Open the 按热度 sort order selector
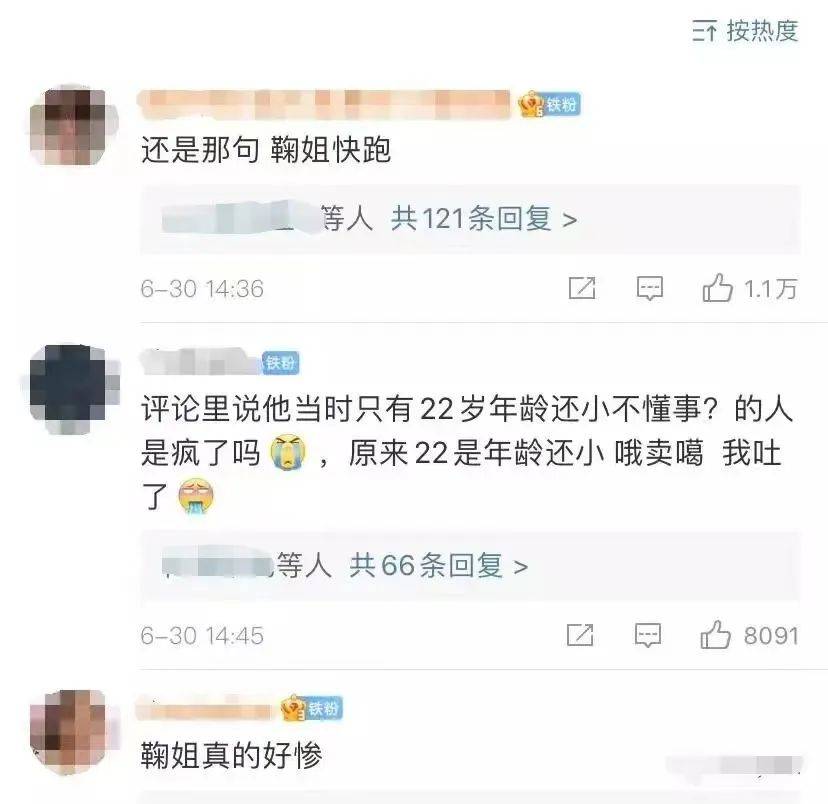Viewport: 828px width, 804px height. (745, 31)
